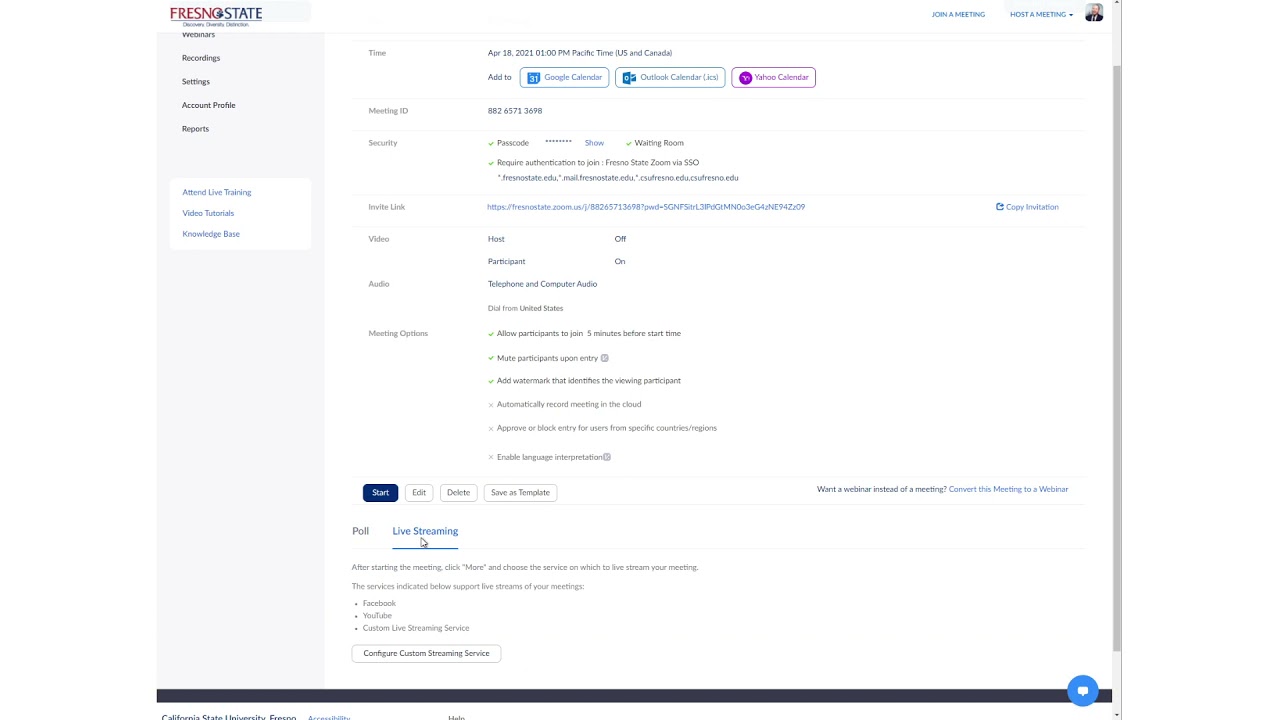Click the YouTube list item
1280x720 pixels.
(x=377, y=615)
